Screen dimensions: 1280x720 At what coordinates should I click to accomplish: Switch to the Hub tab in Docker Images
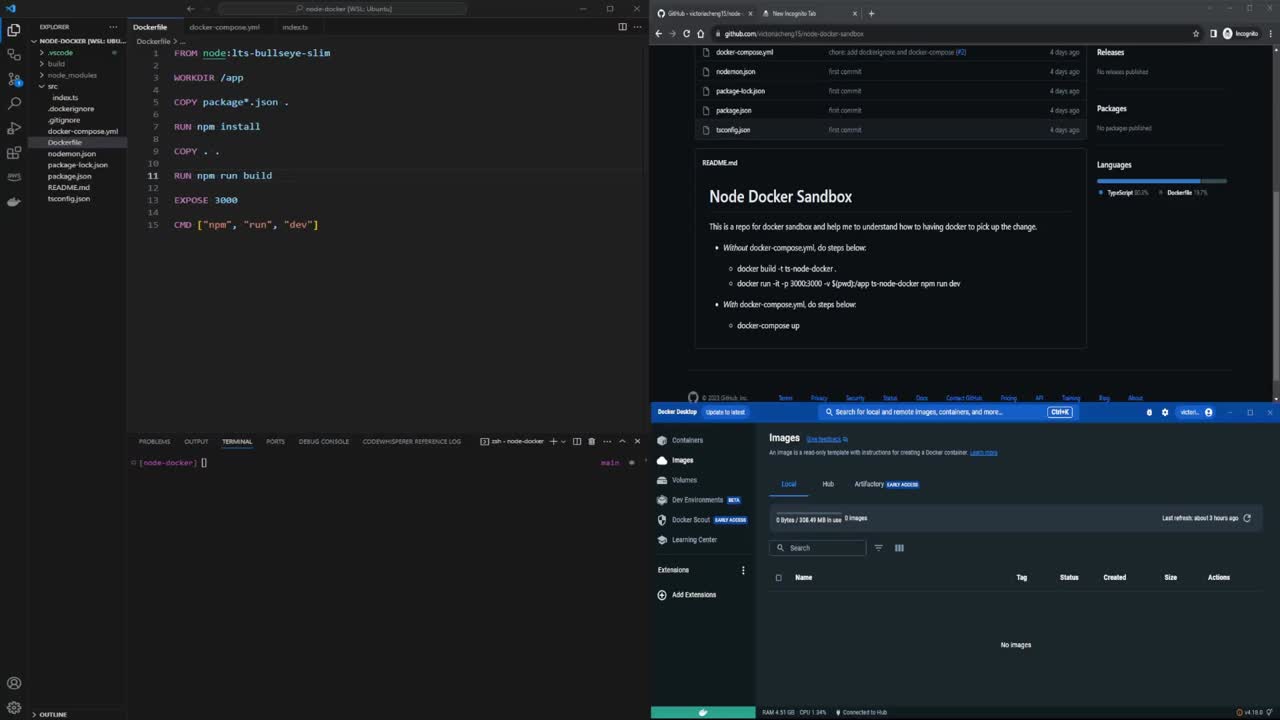828,484
